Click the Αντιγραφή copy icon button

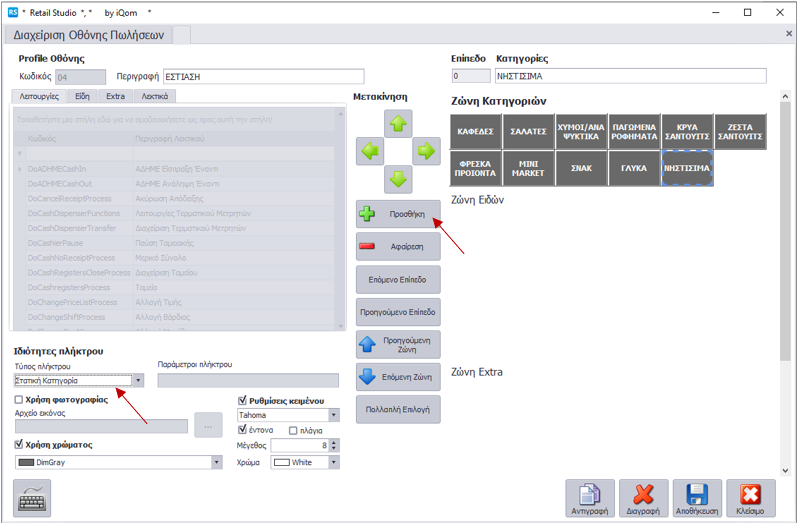(590, 498)
